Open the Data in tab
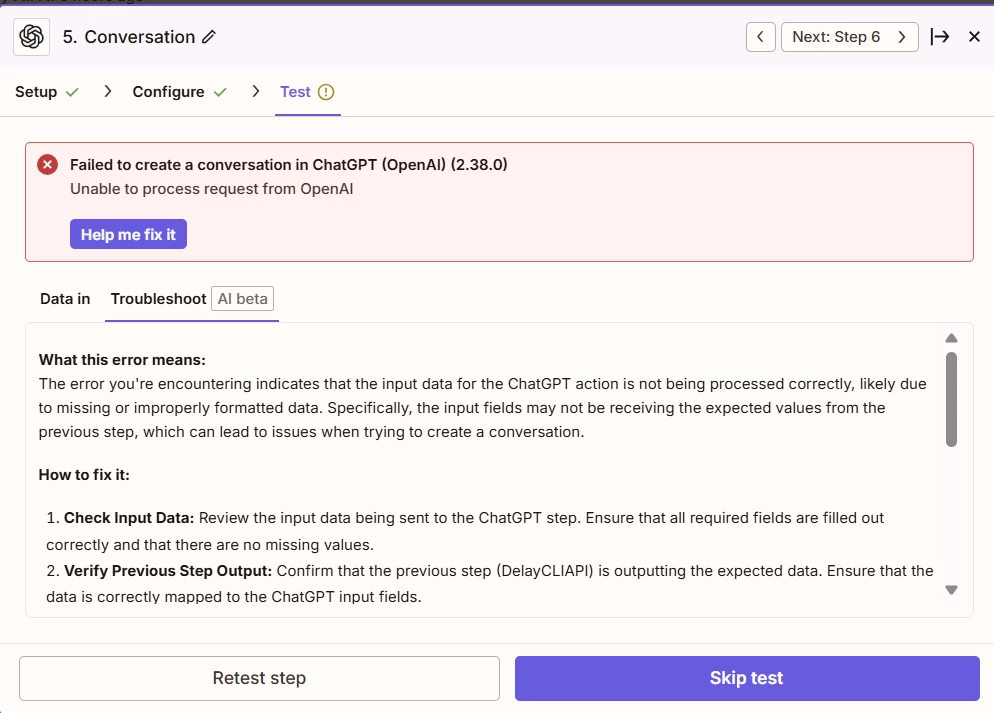This screenshot has height=713, width=994. point(65,299)
